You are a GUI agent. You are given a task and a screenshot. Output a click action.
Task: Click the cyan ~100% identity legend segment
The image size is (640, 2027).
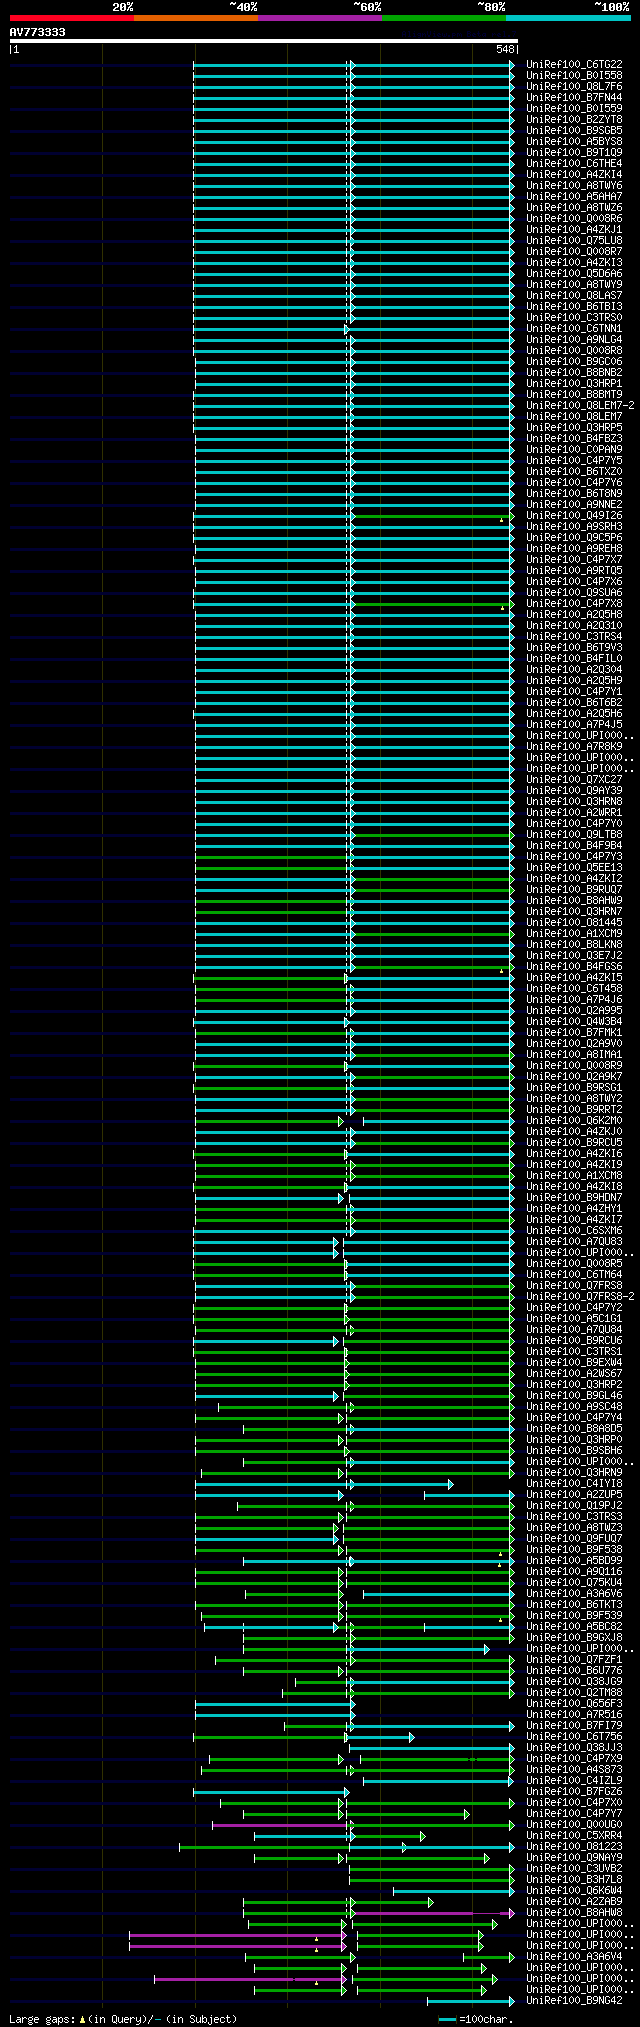568,17
